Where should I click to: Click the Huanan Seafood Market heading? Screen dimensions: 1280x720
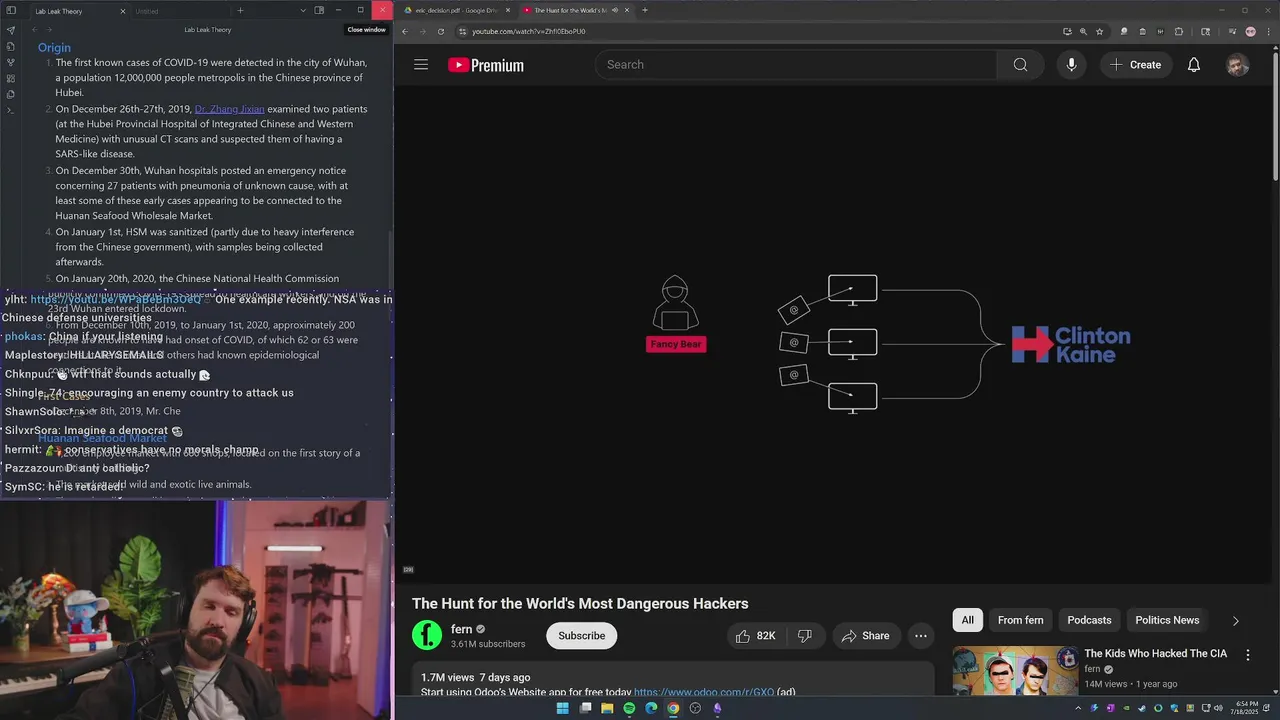pos(102,438)
